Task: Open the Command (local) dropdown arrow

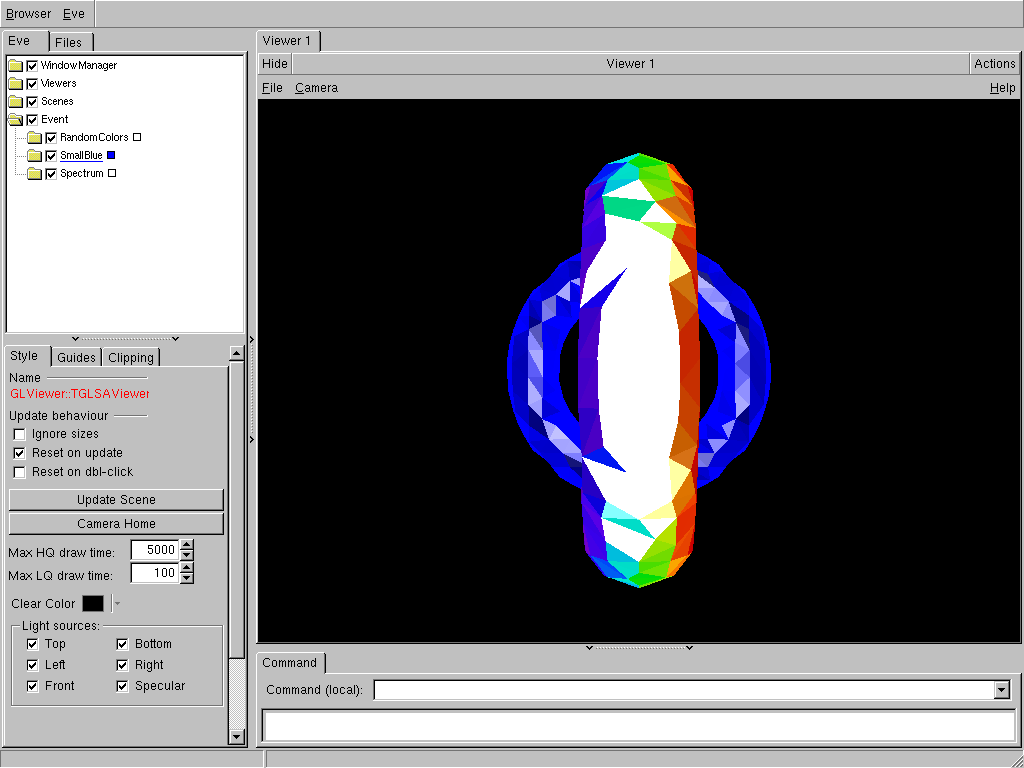Action: point(1002,690)
